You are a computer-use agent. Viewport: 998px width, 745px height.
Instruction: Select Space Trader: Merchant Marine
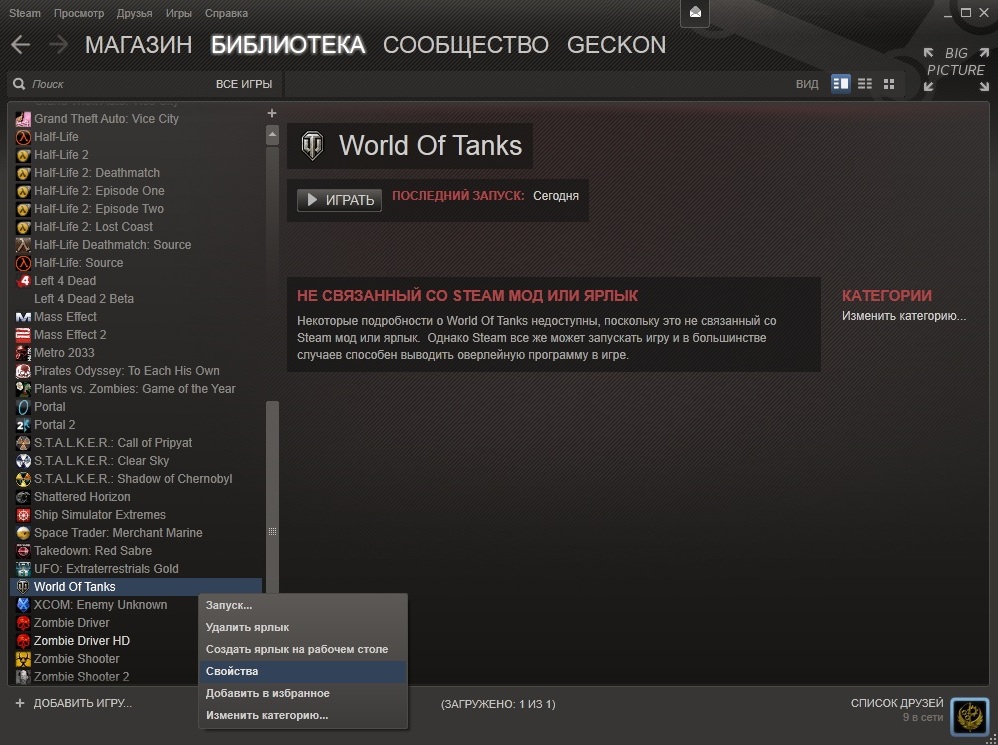click(137, 533)
